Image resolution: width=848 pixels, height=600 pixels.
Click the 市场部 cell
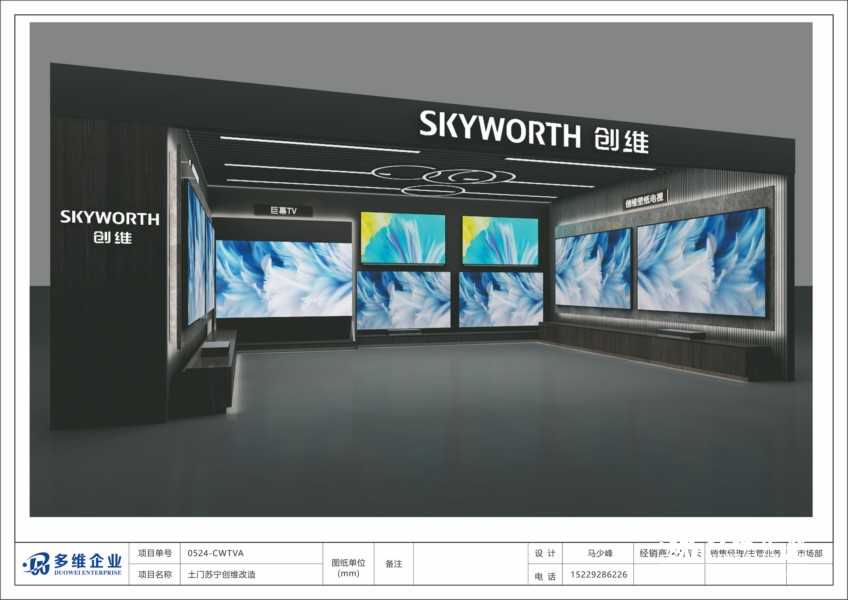coord(810,553)
